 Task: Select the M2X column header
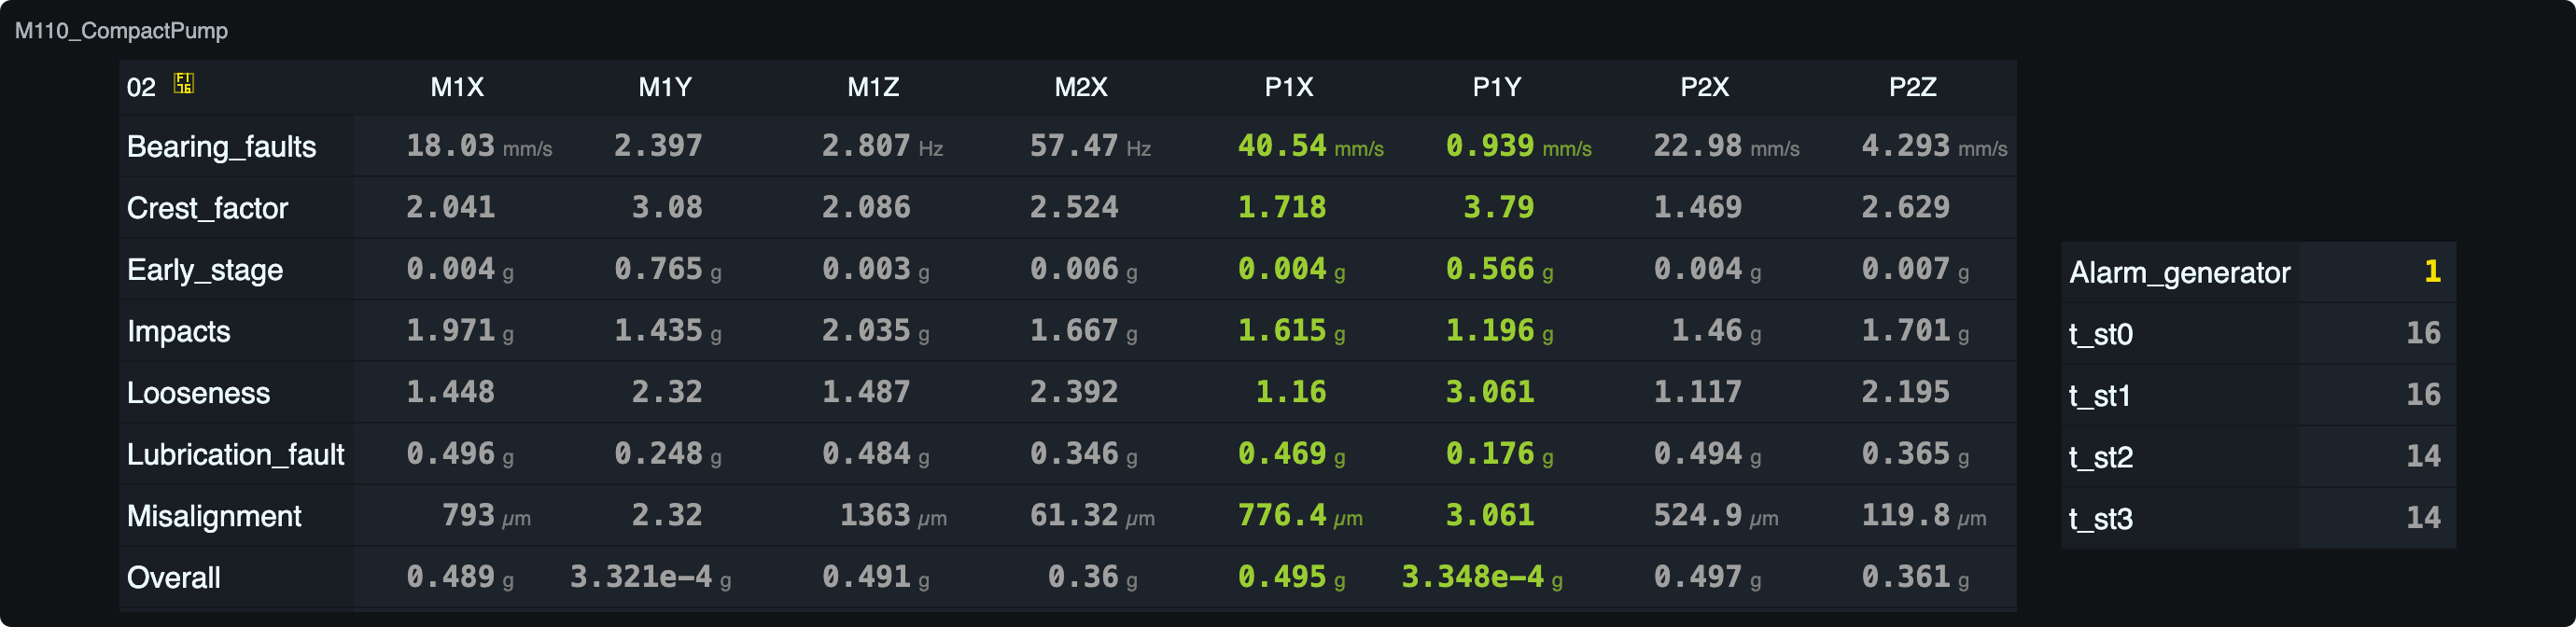click(x=1081, y=87)
